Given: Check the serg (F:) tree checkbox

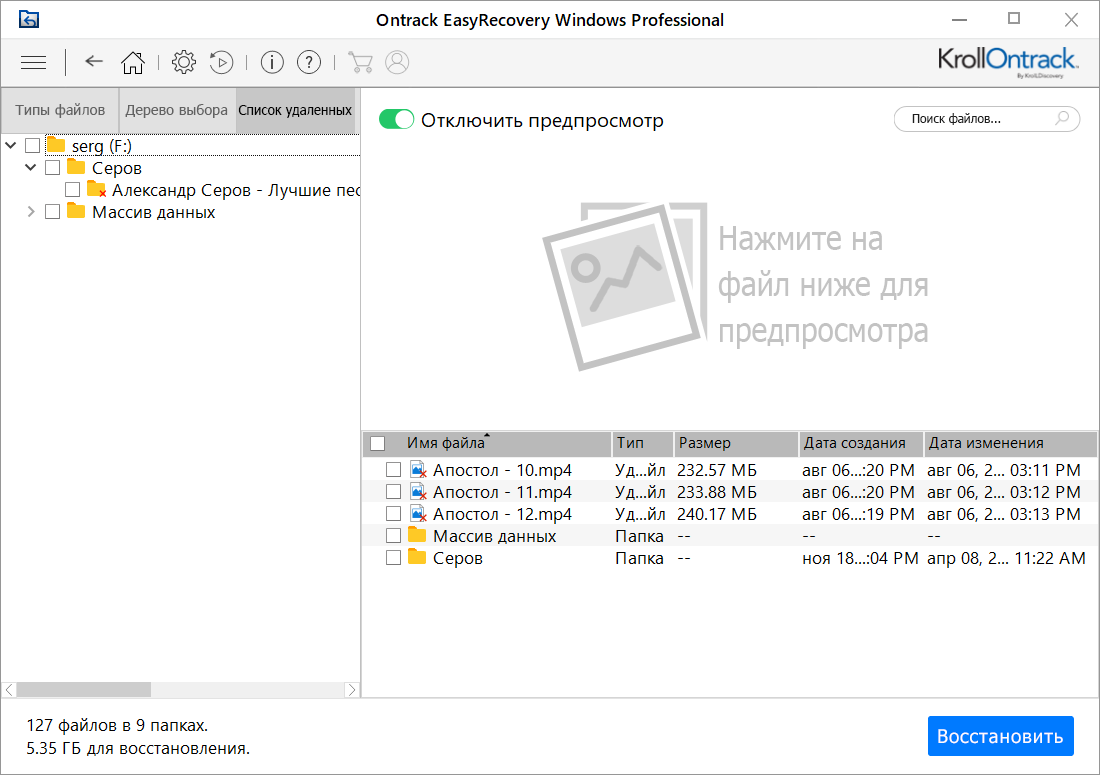Looking at the screenshot, I should (x=32, y=146).
